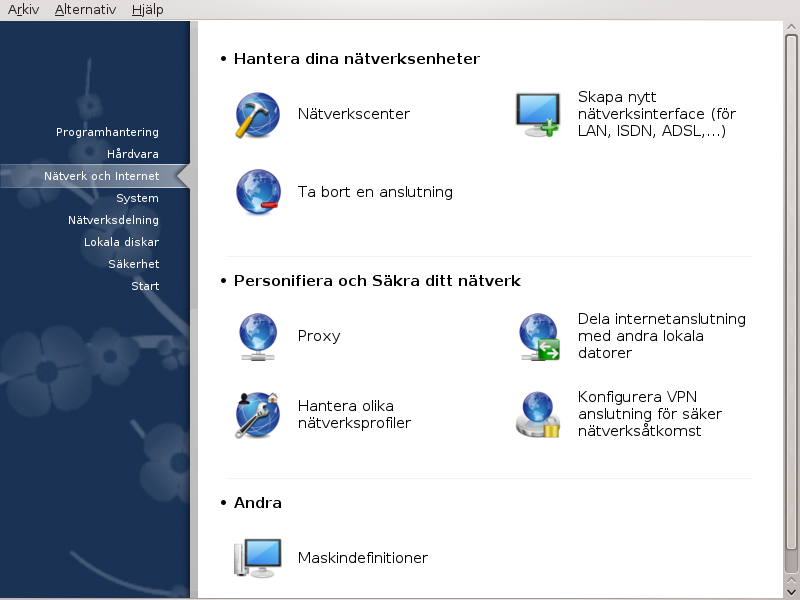Click the monitor icon for new network interface

[538, 115]
